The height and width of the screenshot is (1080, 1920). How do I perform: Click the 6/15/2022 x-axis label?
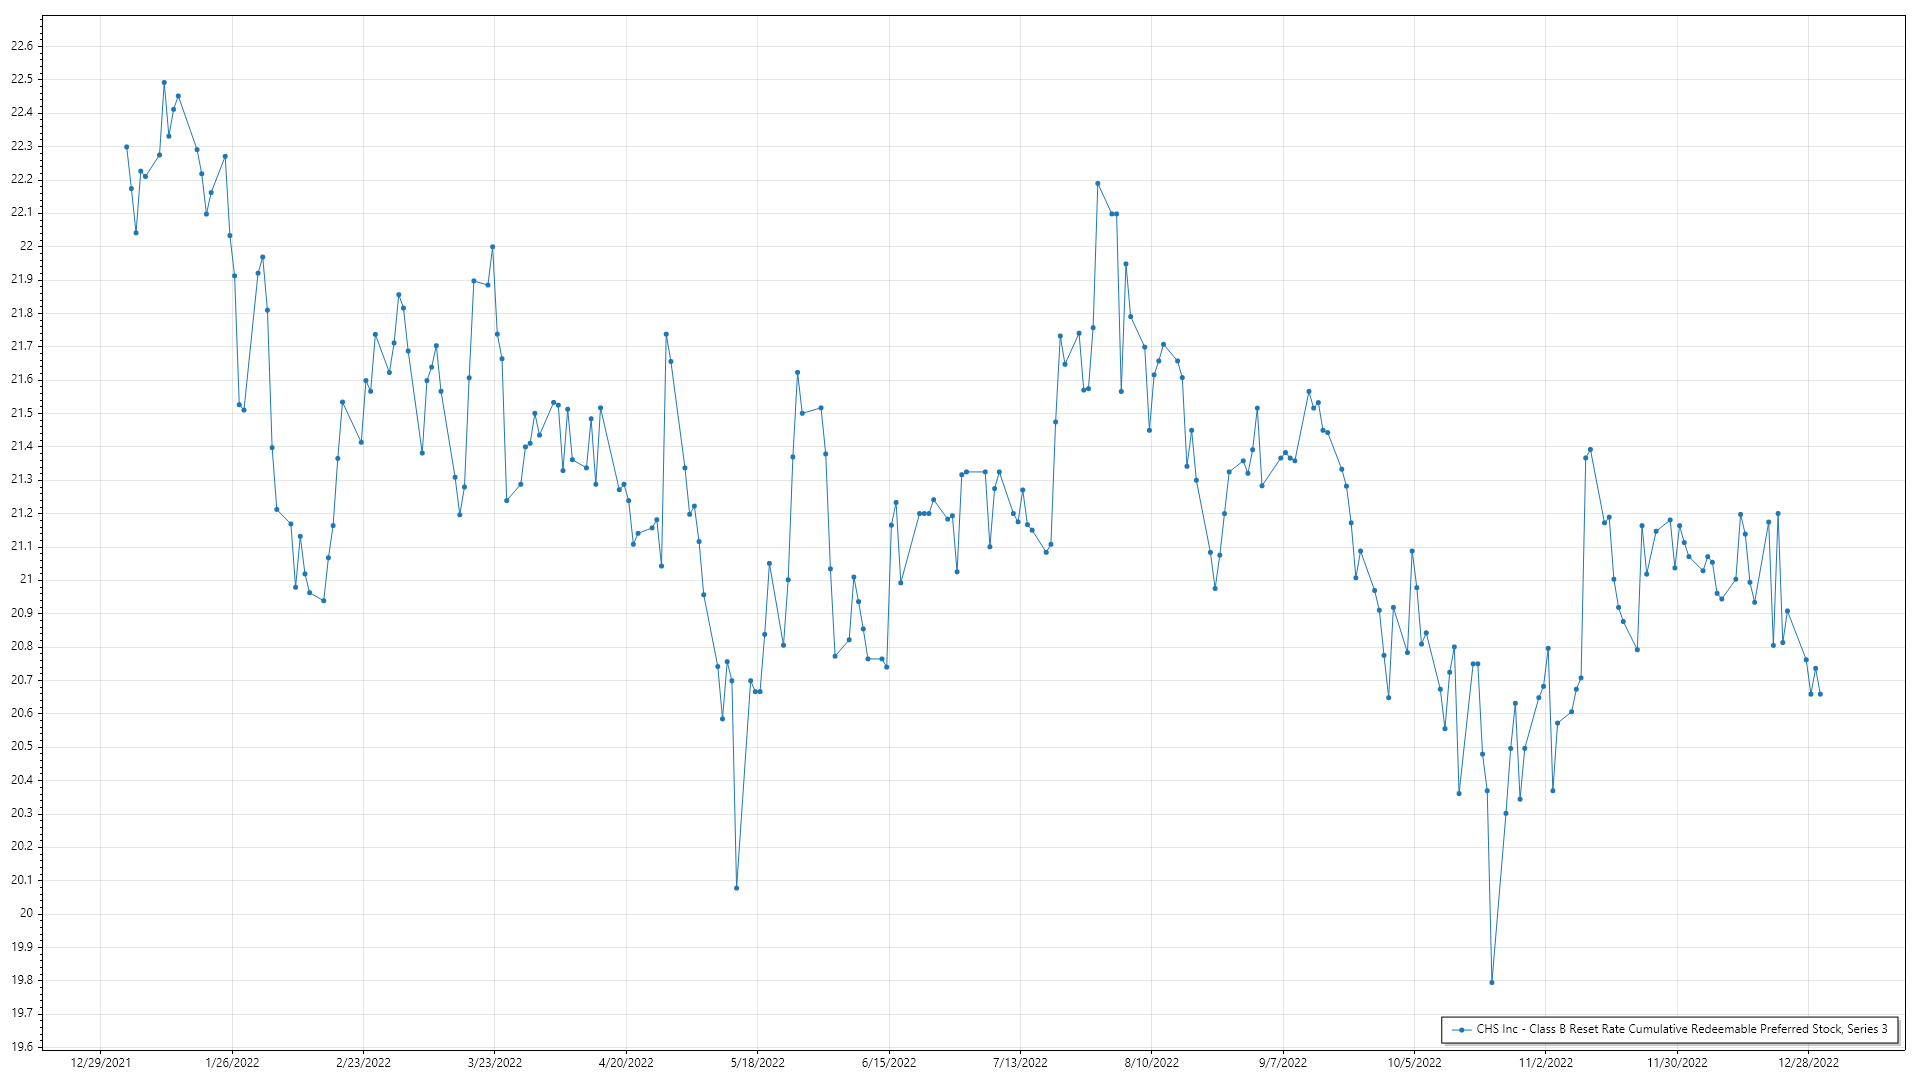pos(889,1063)
